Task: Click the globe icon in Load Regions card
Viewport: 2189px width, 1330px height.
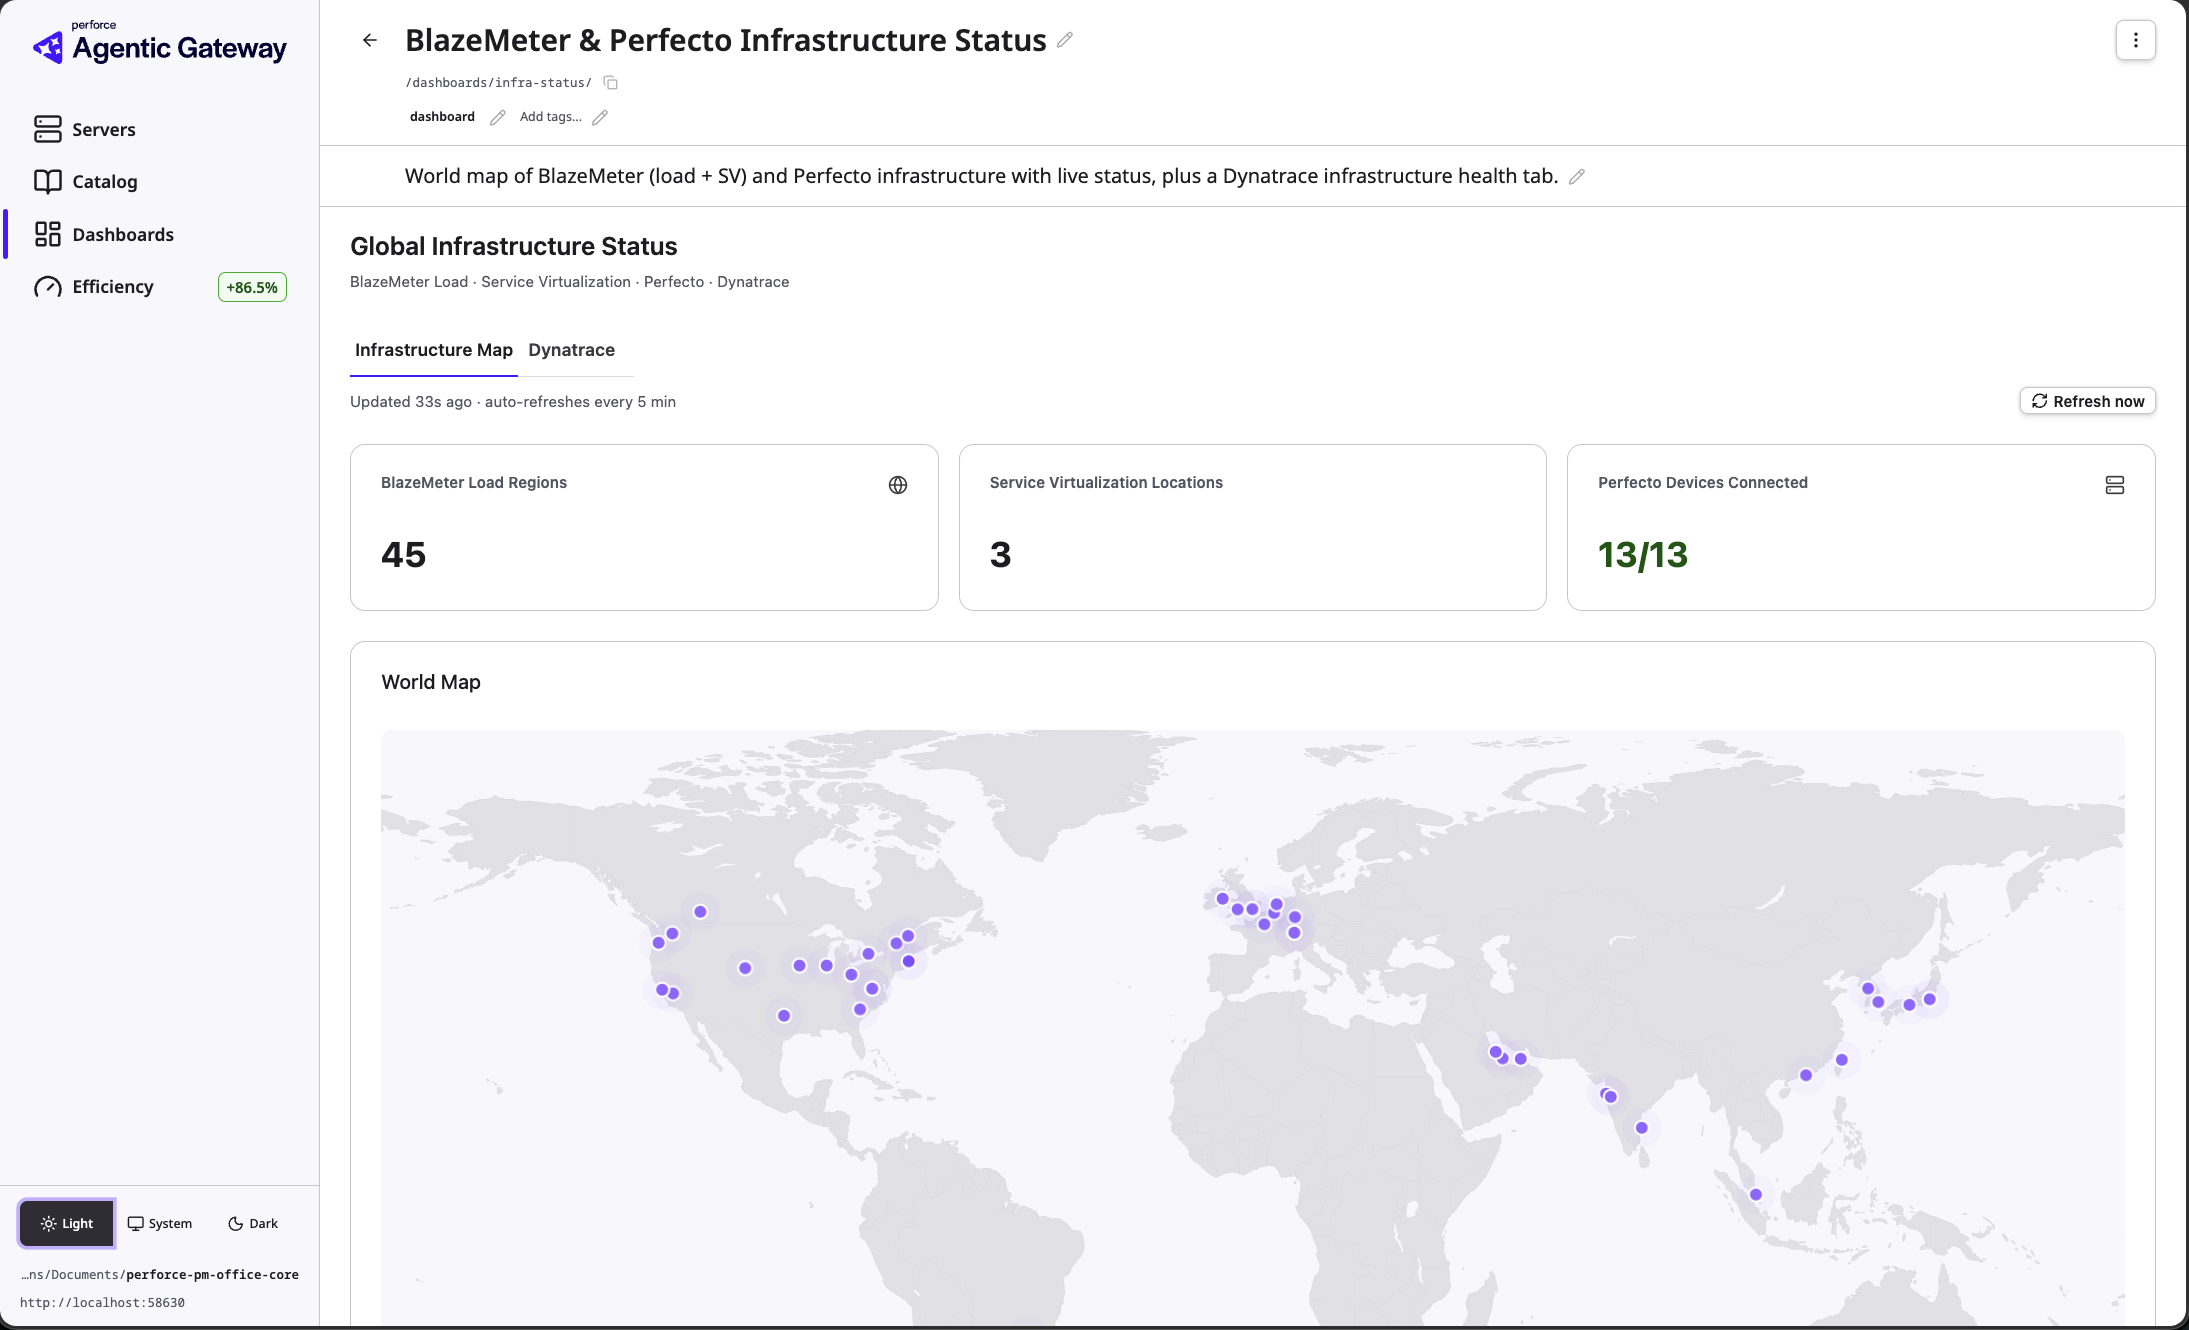Action: coord(898,485)
